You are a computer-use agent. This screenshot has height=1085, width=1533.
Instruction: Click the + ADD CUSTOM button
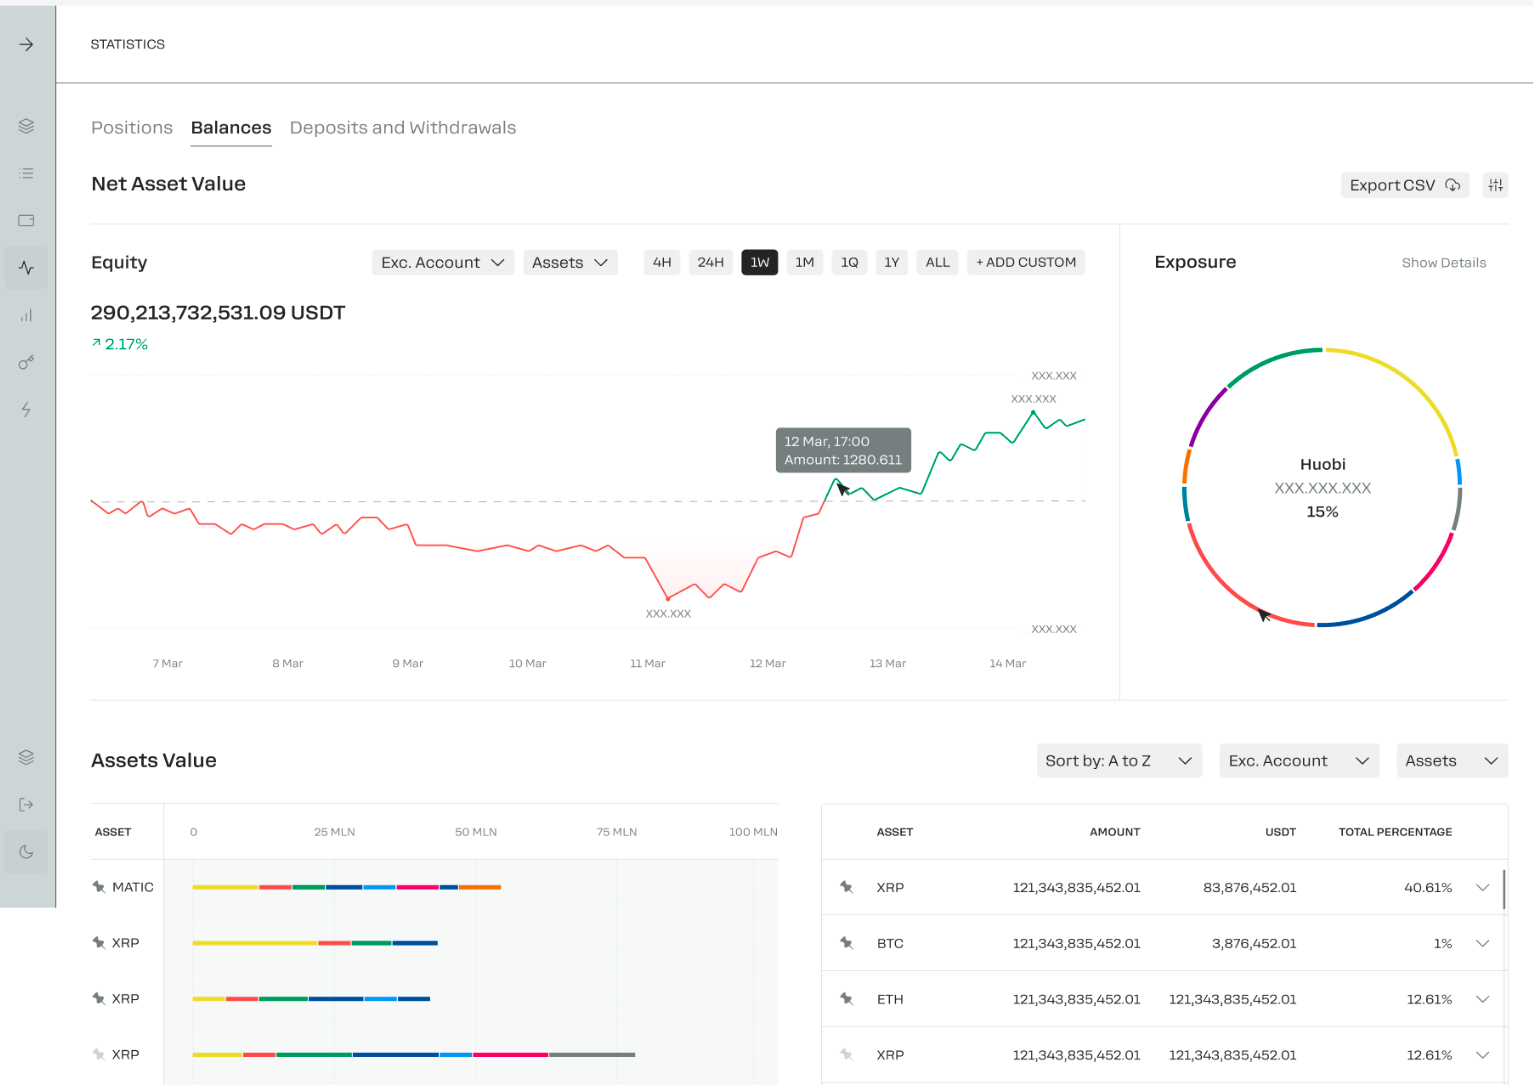click(x=1026, y=262)
